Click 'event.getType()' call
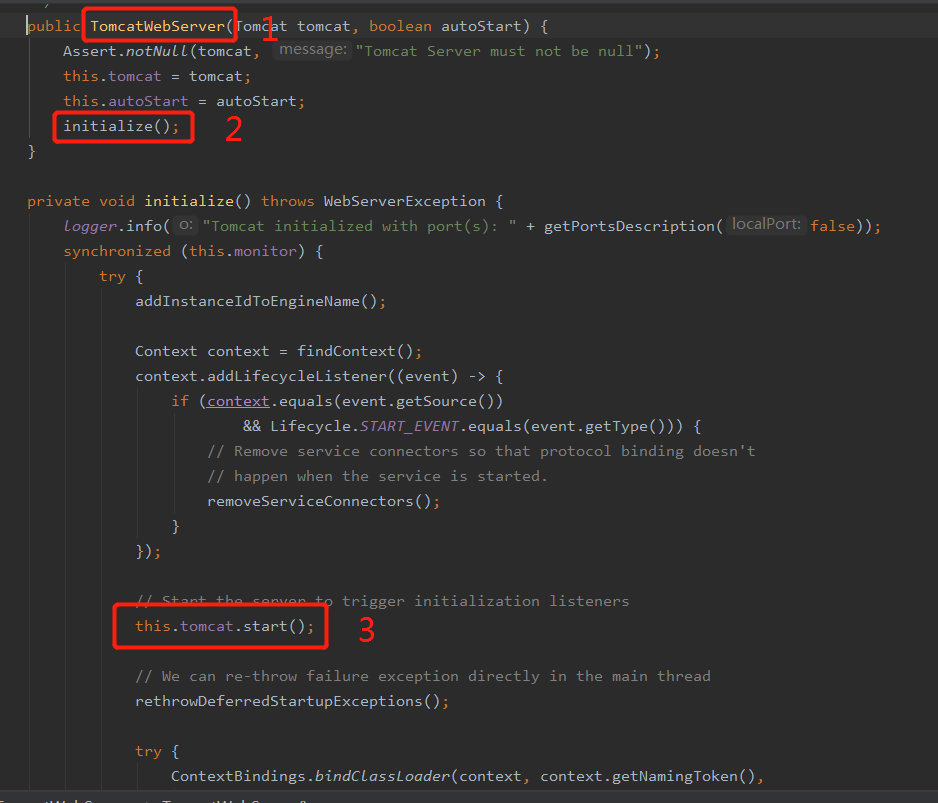938x803 pixels. tap(598, 426)
